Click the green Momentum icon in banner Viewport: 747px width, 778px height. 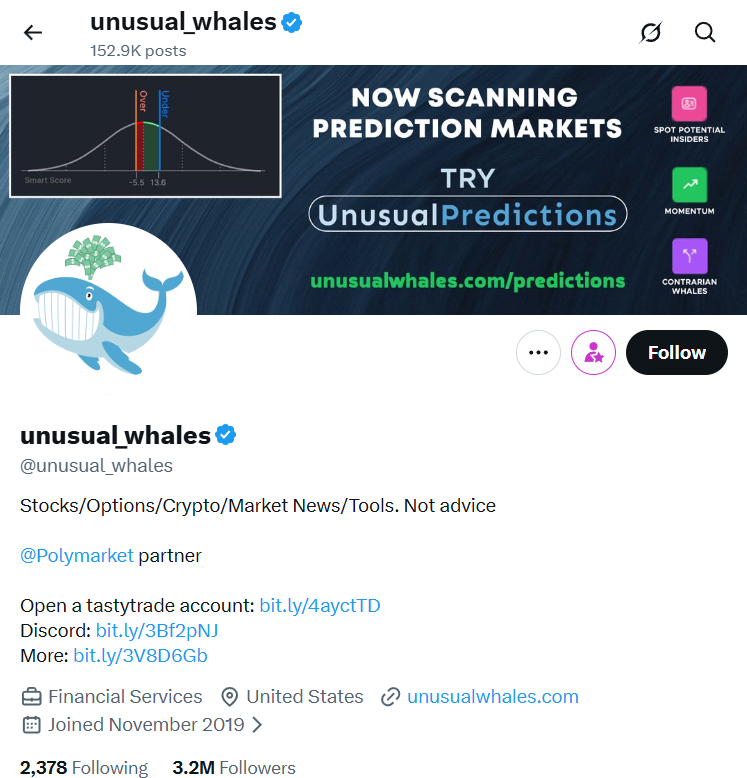pyautogui.click(x=689, y=184)
